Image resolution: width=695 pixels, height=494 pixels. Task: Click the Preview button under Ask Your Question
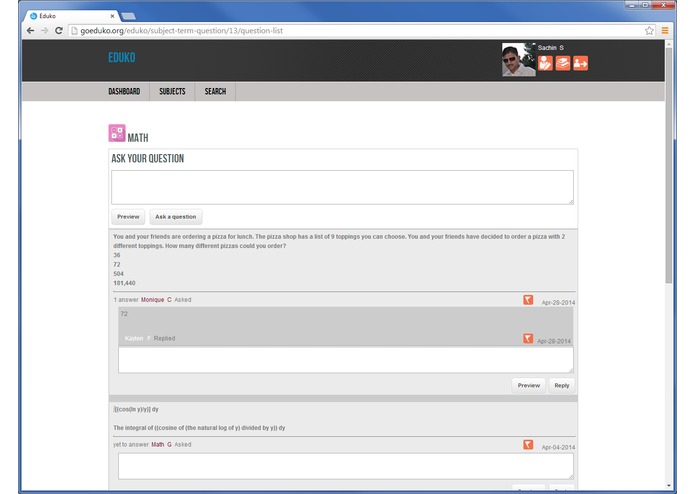[x=128, y=217]
